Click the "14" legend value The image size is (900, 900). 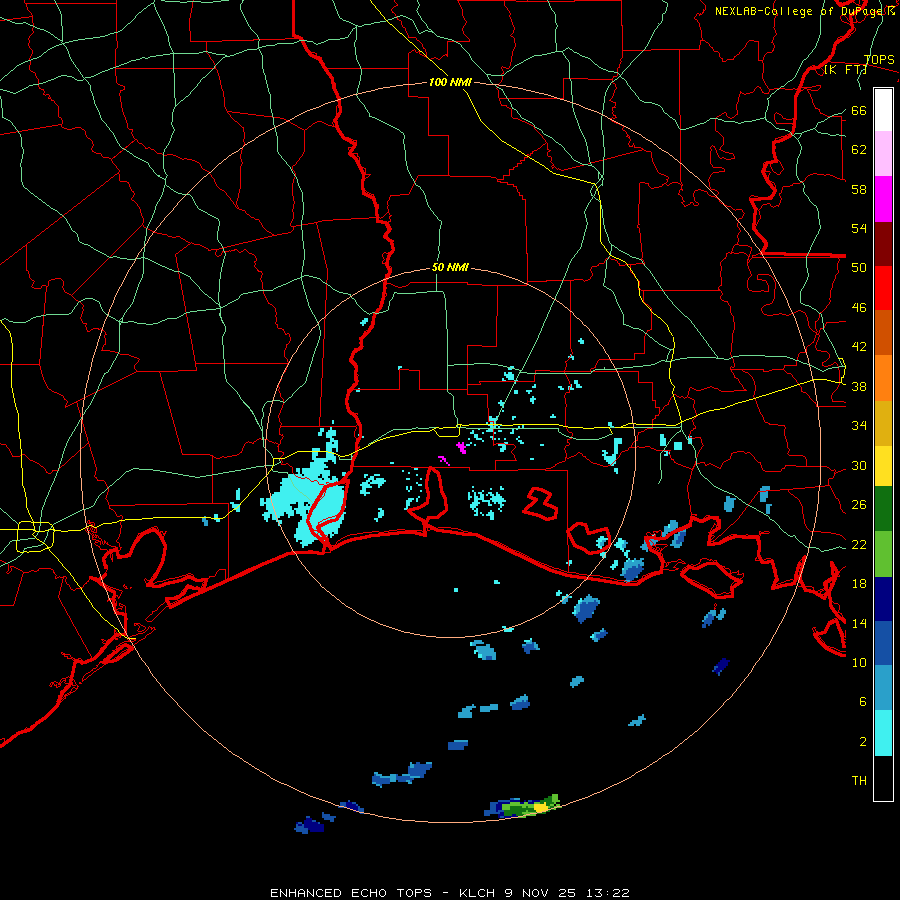pos(859,623)
